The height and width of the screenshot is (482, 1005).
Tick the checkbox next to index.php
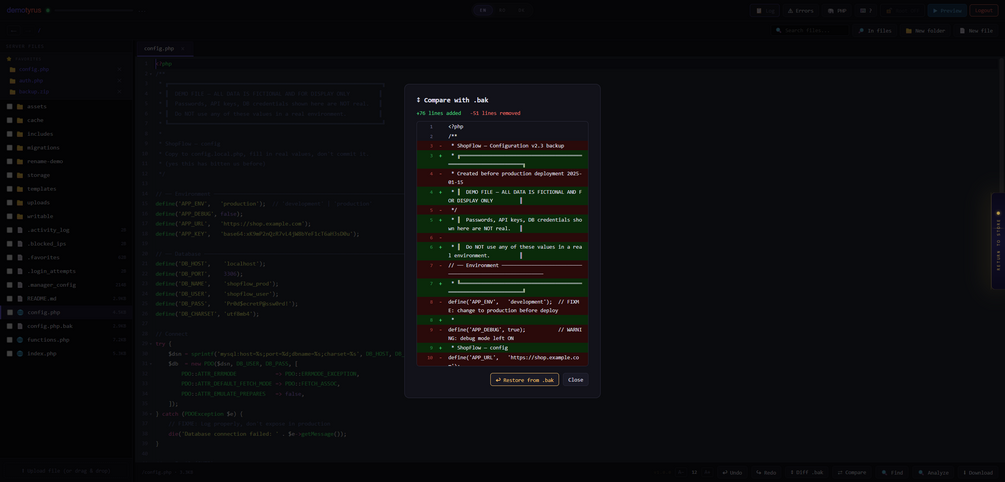(x=10, y=354)
